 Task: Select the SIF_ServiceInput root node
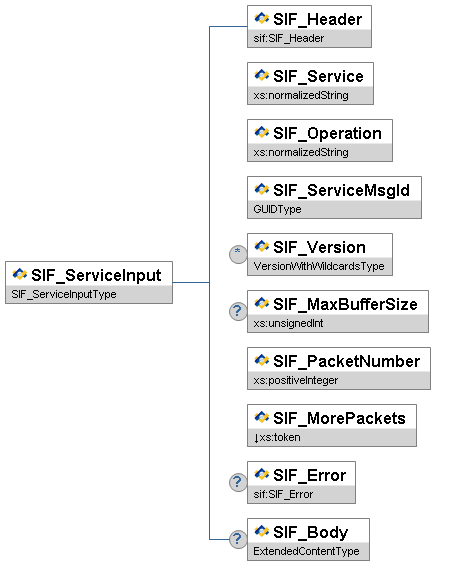pos(89,282)
